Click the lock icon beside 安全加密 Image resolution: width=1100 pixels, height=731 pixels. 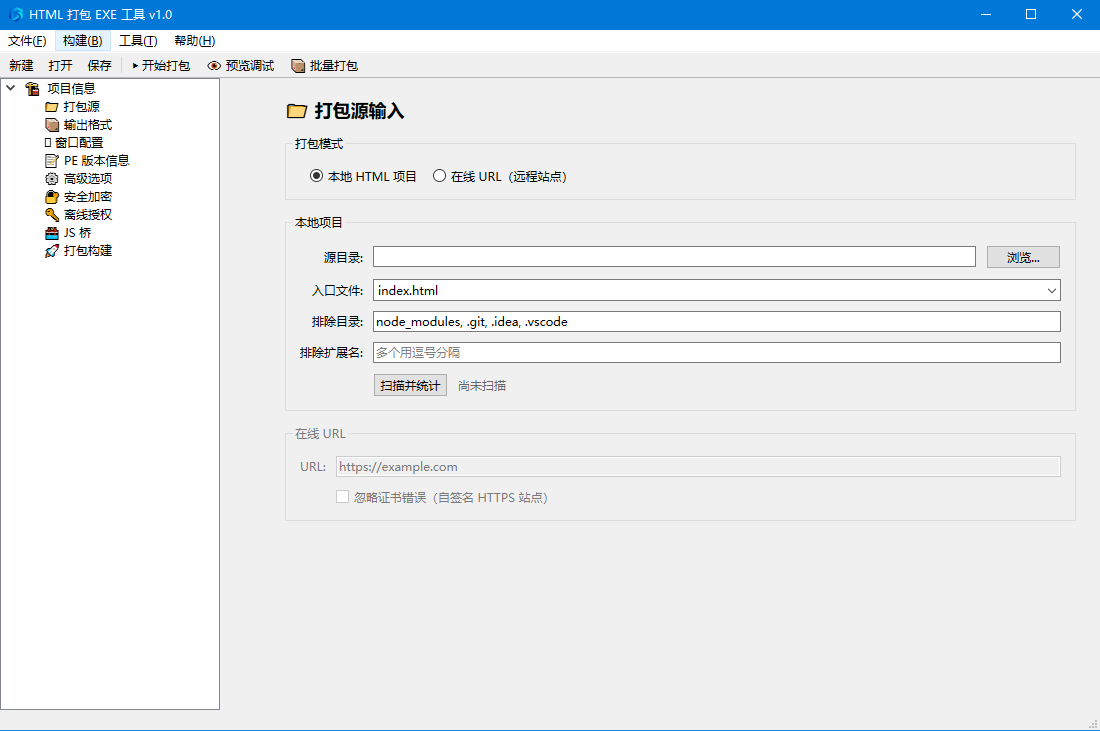click(x=51, y=197)
